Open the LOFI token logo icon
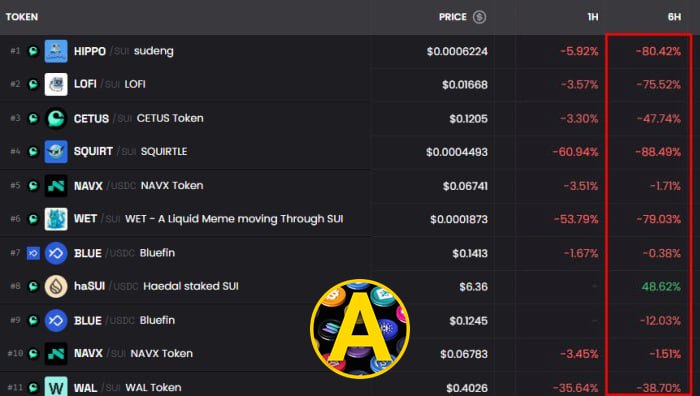This screenshot has height=396, width=700. pos(56,84)
